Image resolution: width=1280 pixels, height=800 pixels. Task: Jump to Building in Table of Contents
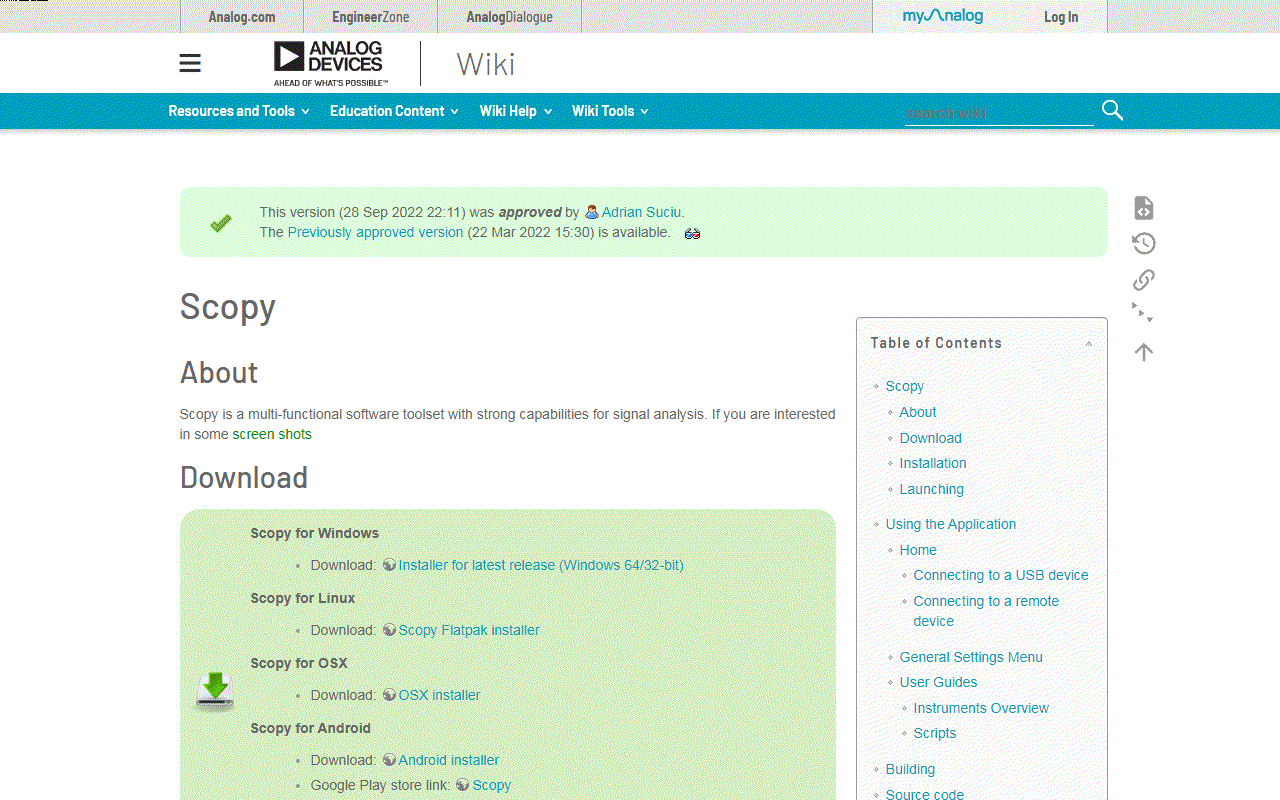tap(910, 769)
